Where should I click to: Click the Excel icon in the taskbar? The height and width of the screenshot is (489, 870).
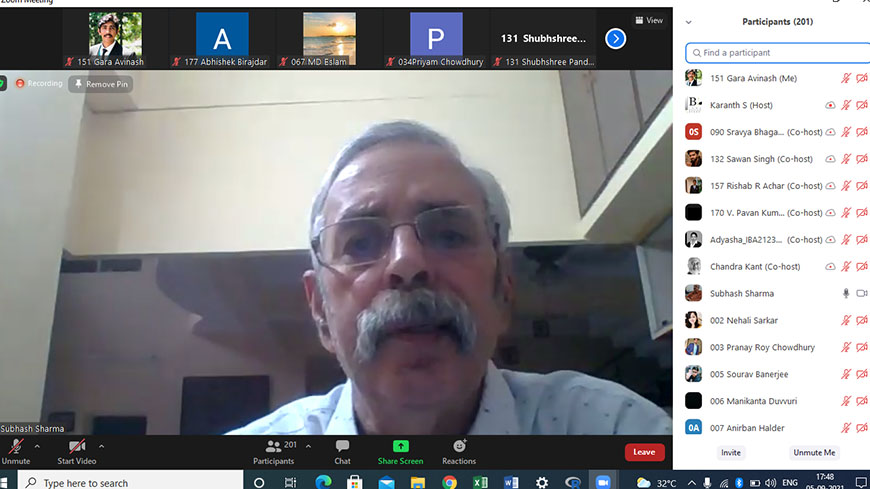click(480, 482)
